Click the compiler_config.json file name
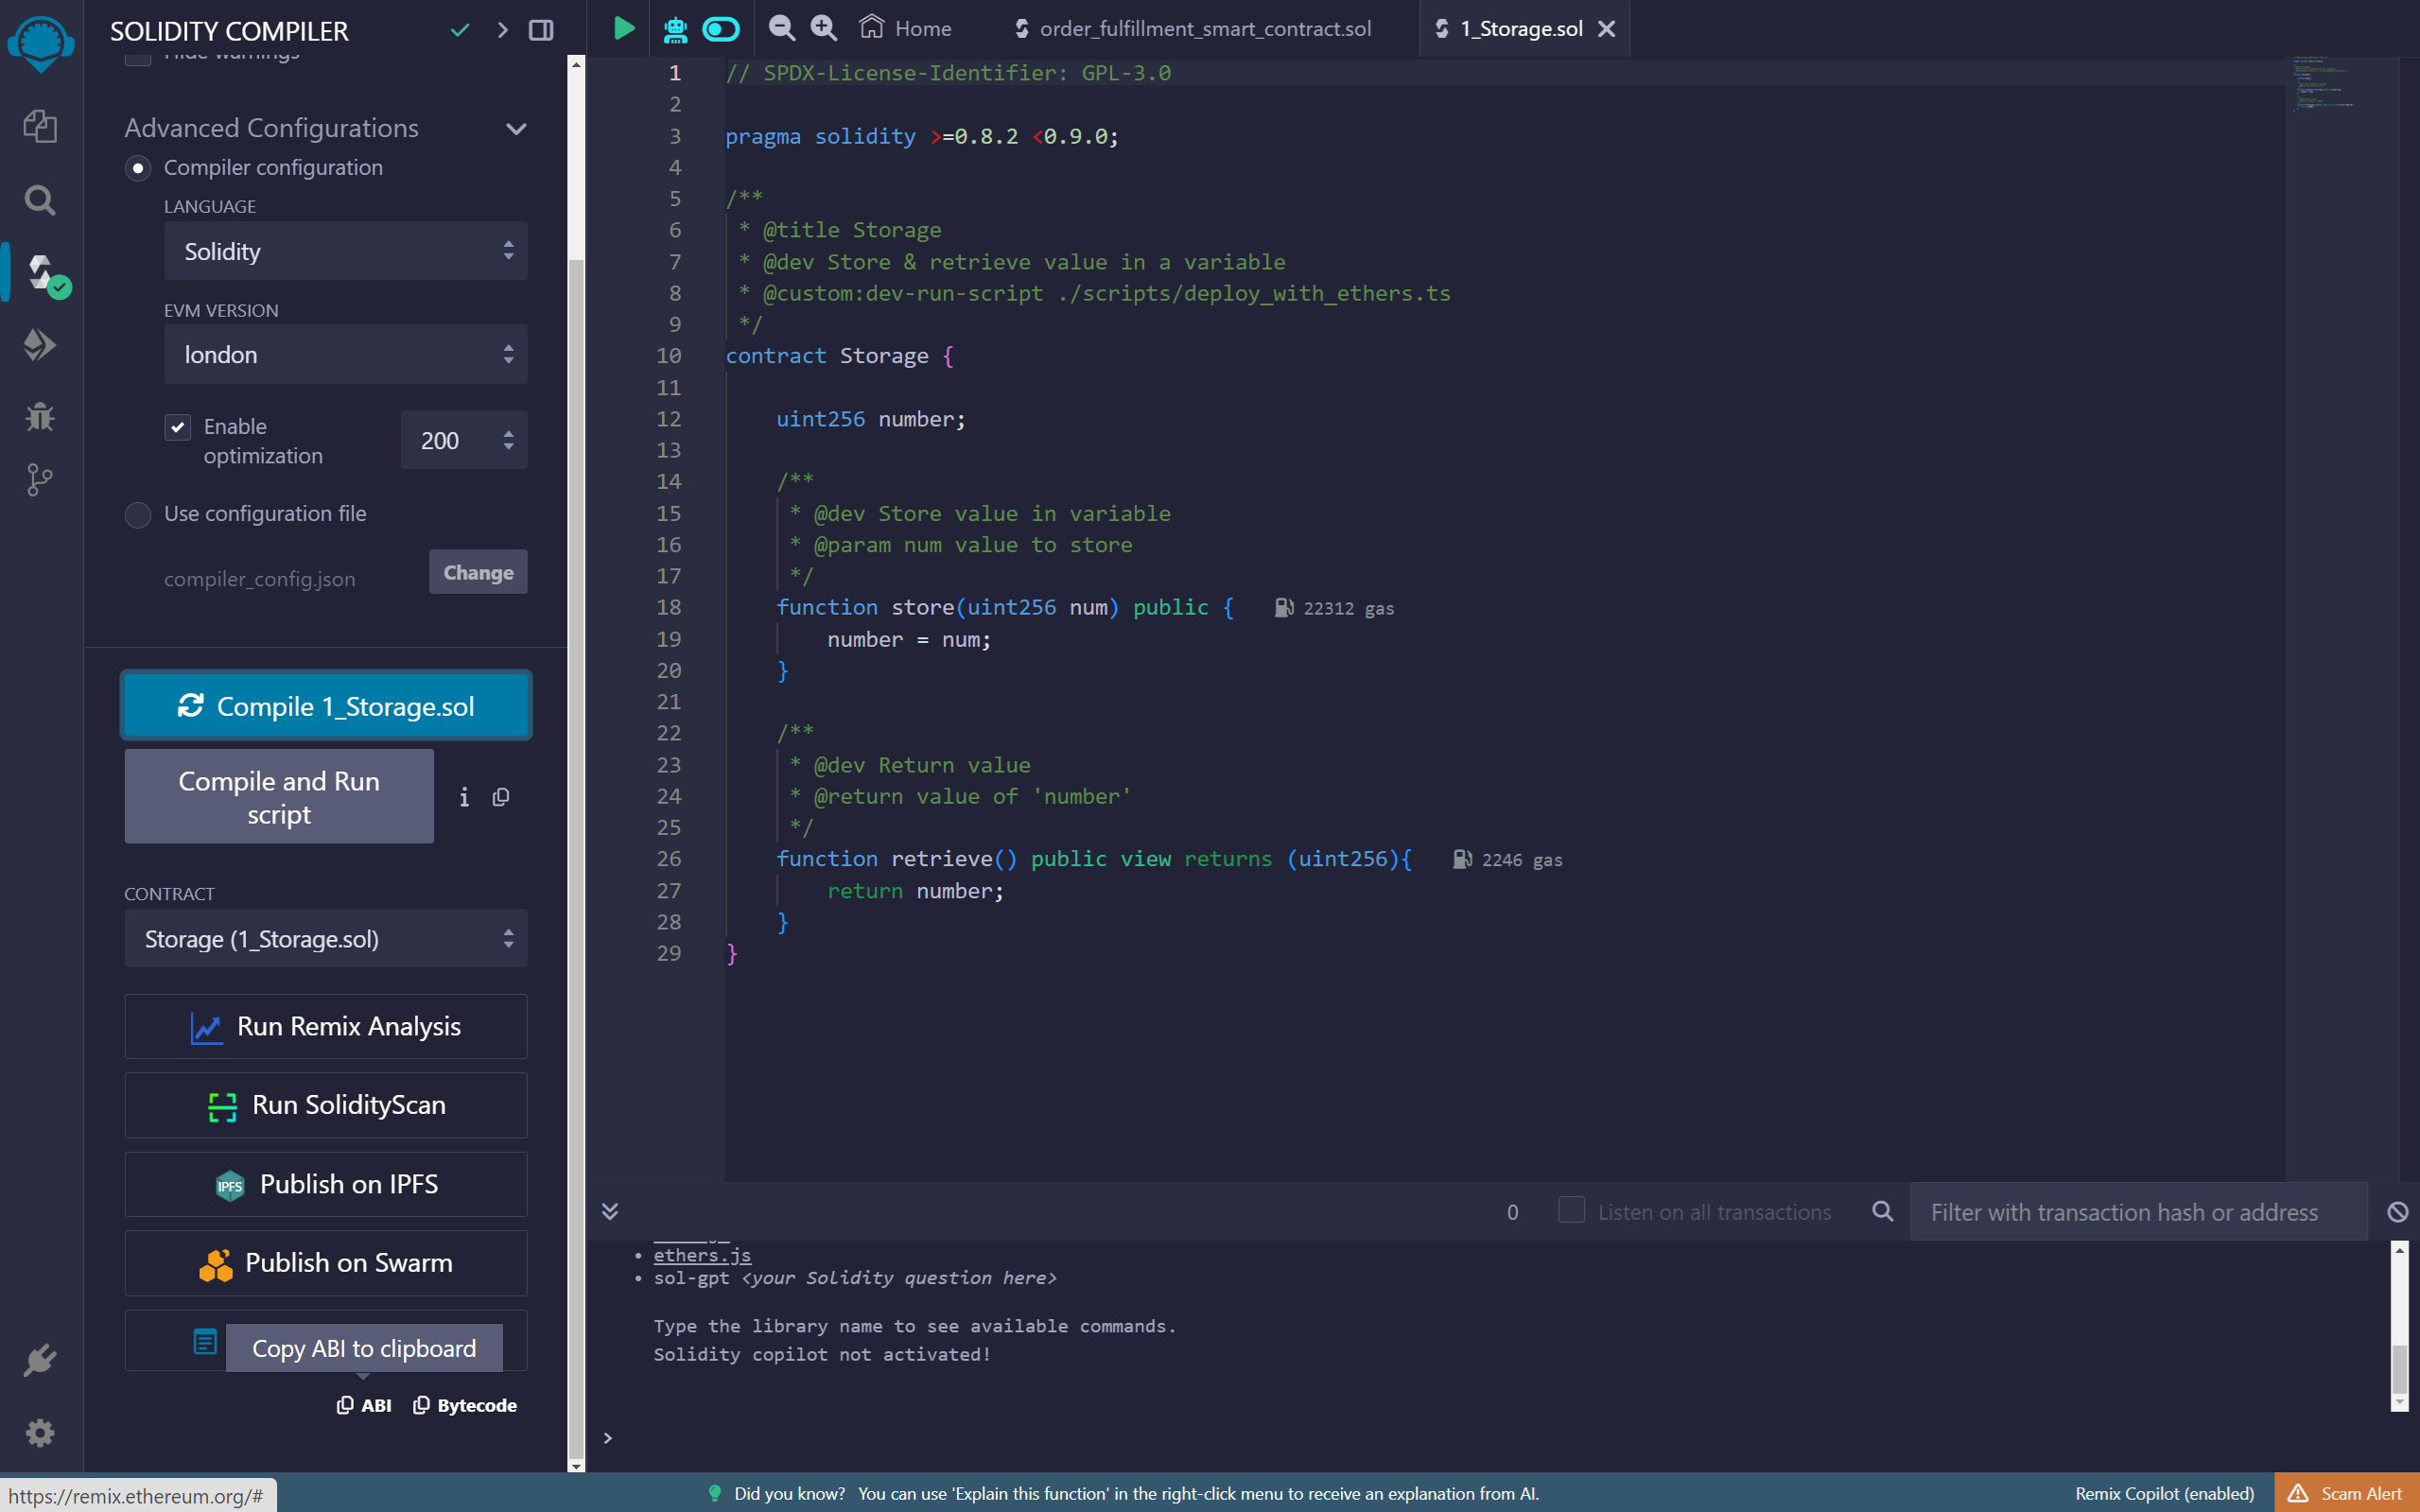This screenshot has width=2420, height=1512. point(260,579)
